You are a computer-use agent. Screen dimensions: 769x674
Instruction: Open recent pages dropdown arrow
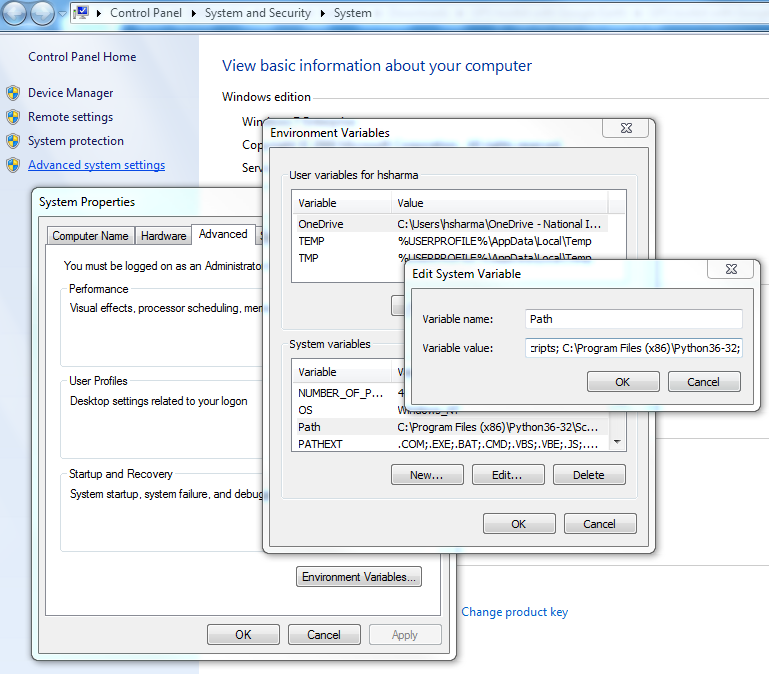(x=63, y=13)
